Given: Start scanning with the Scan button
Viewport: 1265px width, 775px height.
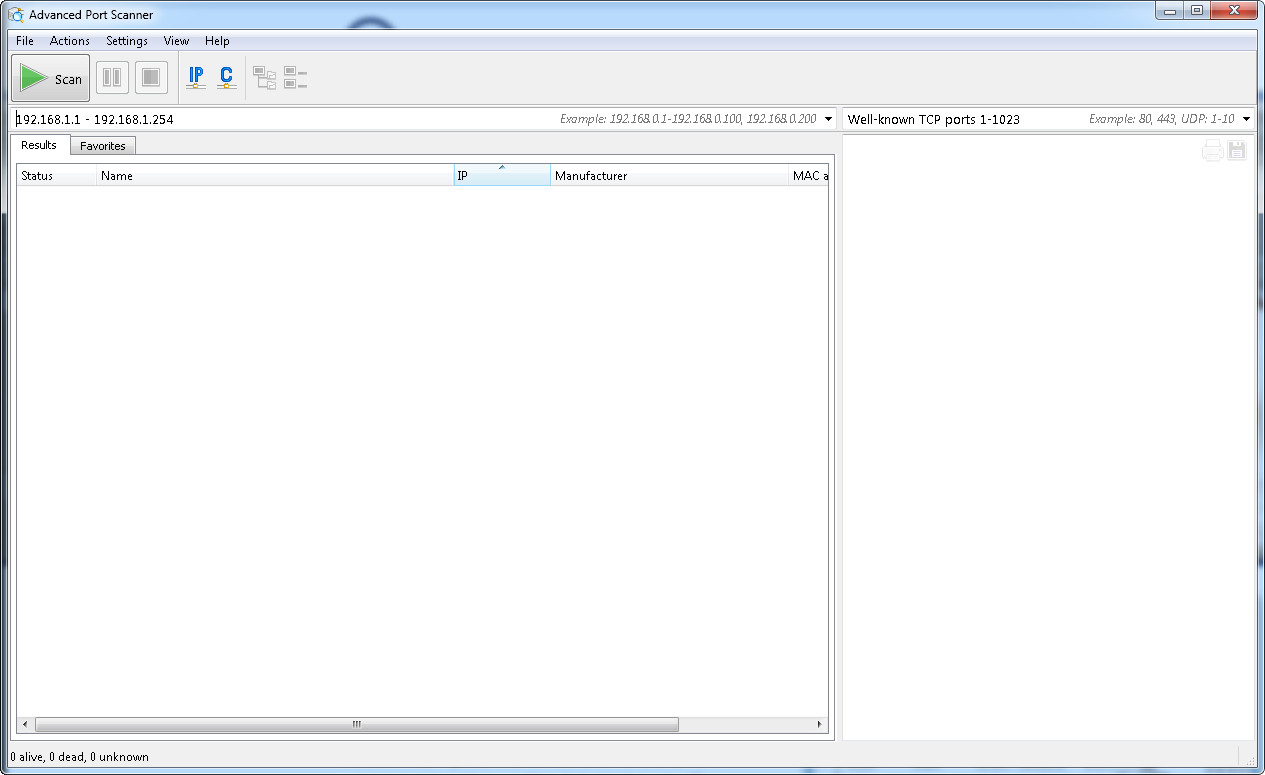Looking at the screenshot, I should click(x=51, y=78).
